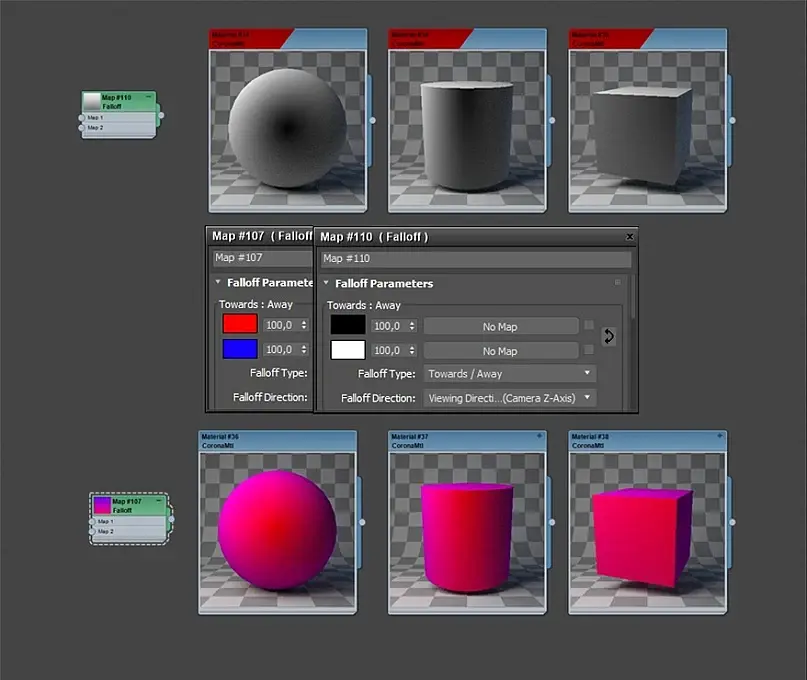This screenshot has height=680, width=807.
Task: Click spinner arrows of blue swatch 100,0 value
Action: click(x=304, y=350)
